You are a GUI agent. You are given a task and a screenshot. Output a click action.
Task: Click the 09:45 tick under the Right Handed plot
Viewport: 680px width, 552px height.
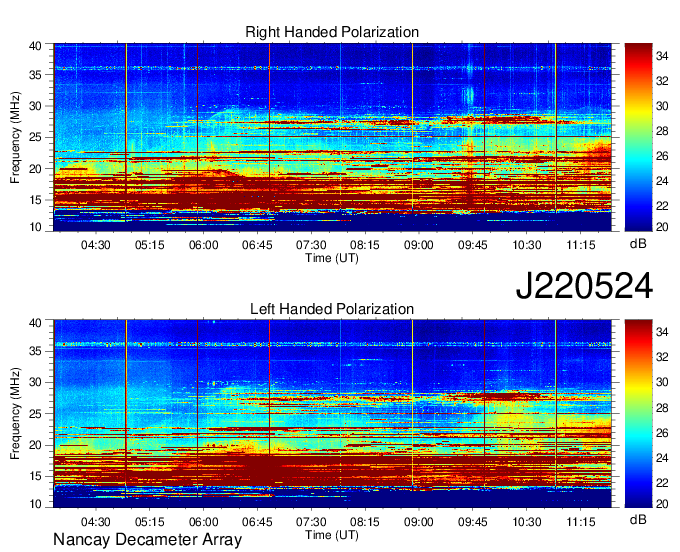pos(473,245)
